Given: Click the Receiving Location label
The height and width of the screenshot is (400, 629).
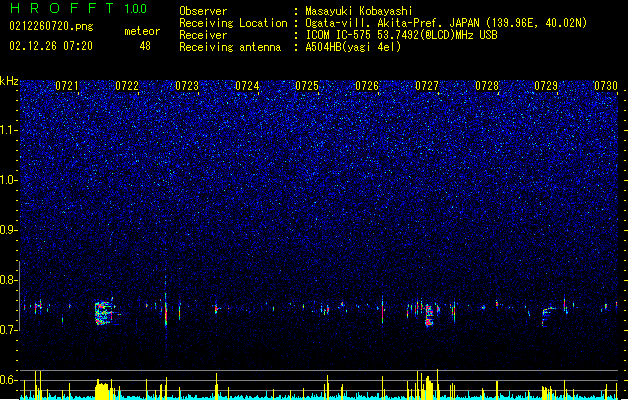Looking at the screenshot, I should pos(233,23).
